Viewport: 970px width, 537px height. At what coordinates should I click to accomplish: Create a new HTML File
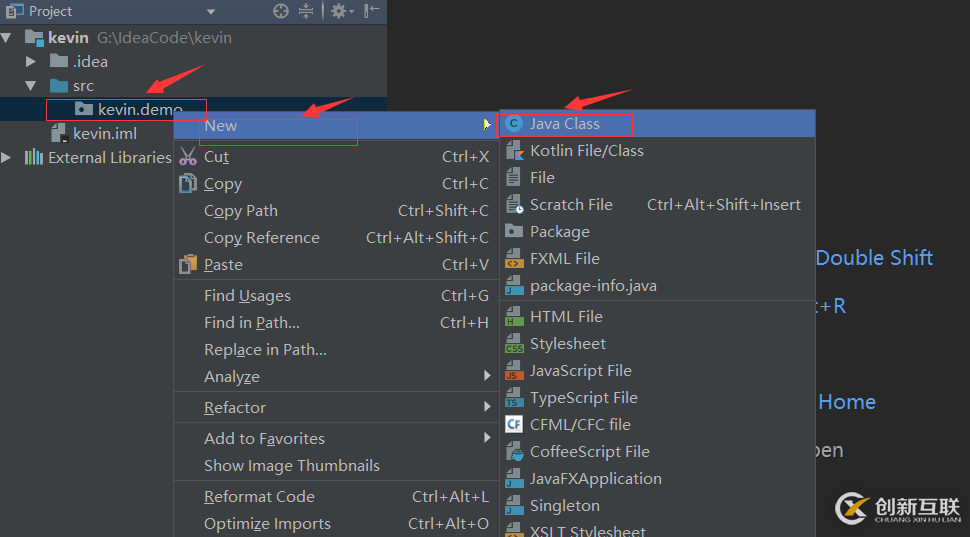pos(657,317)
